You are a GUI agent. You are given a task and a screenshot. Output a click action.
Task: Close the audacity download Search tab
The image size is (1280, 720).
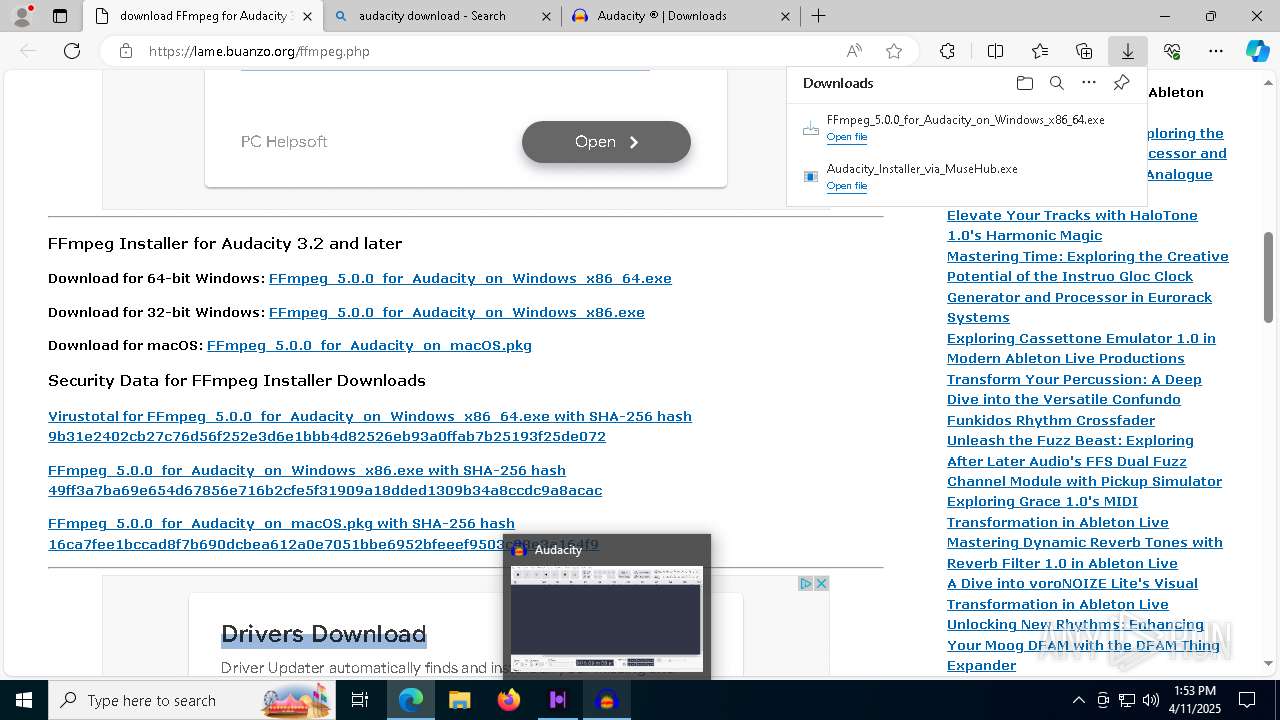tap(546, 16)
